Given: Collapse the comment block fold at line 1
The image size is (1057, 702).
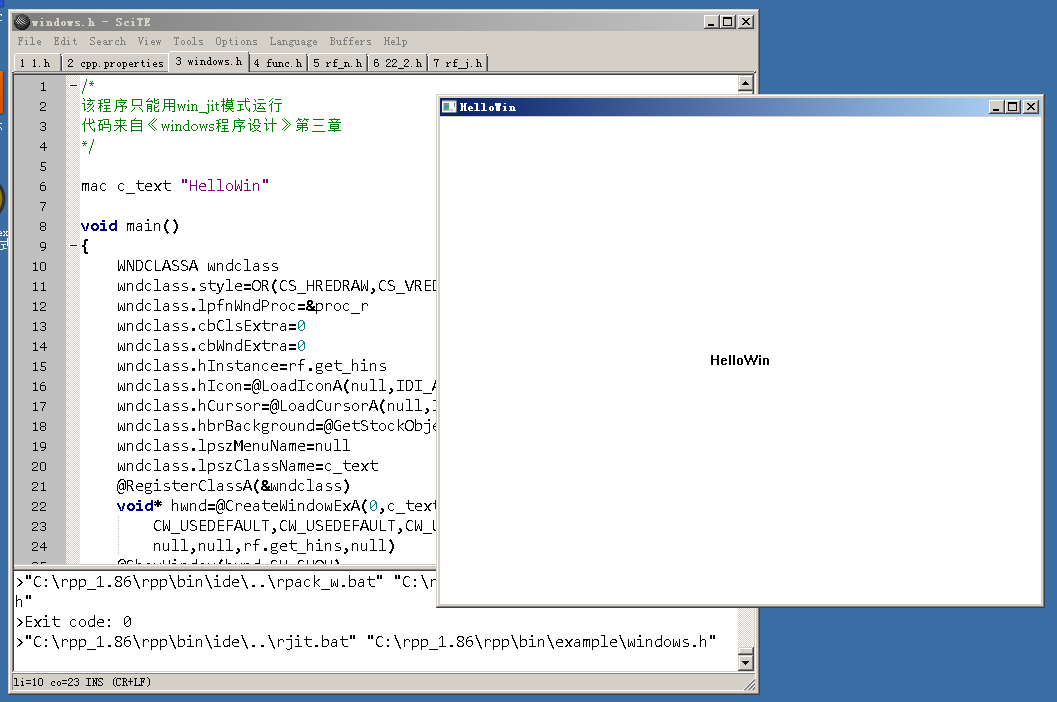Looking at the screenshot, I should pyautogui.click(x=73, y=86).
